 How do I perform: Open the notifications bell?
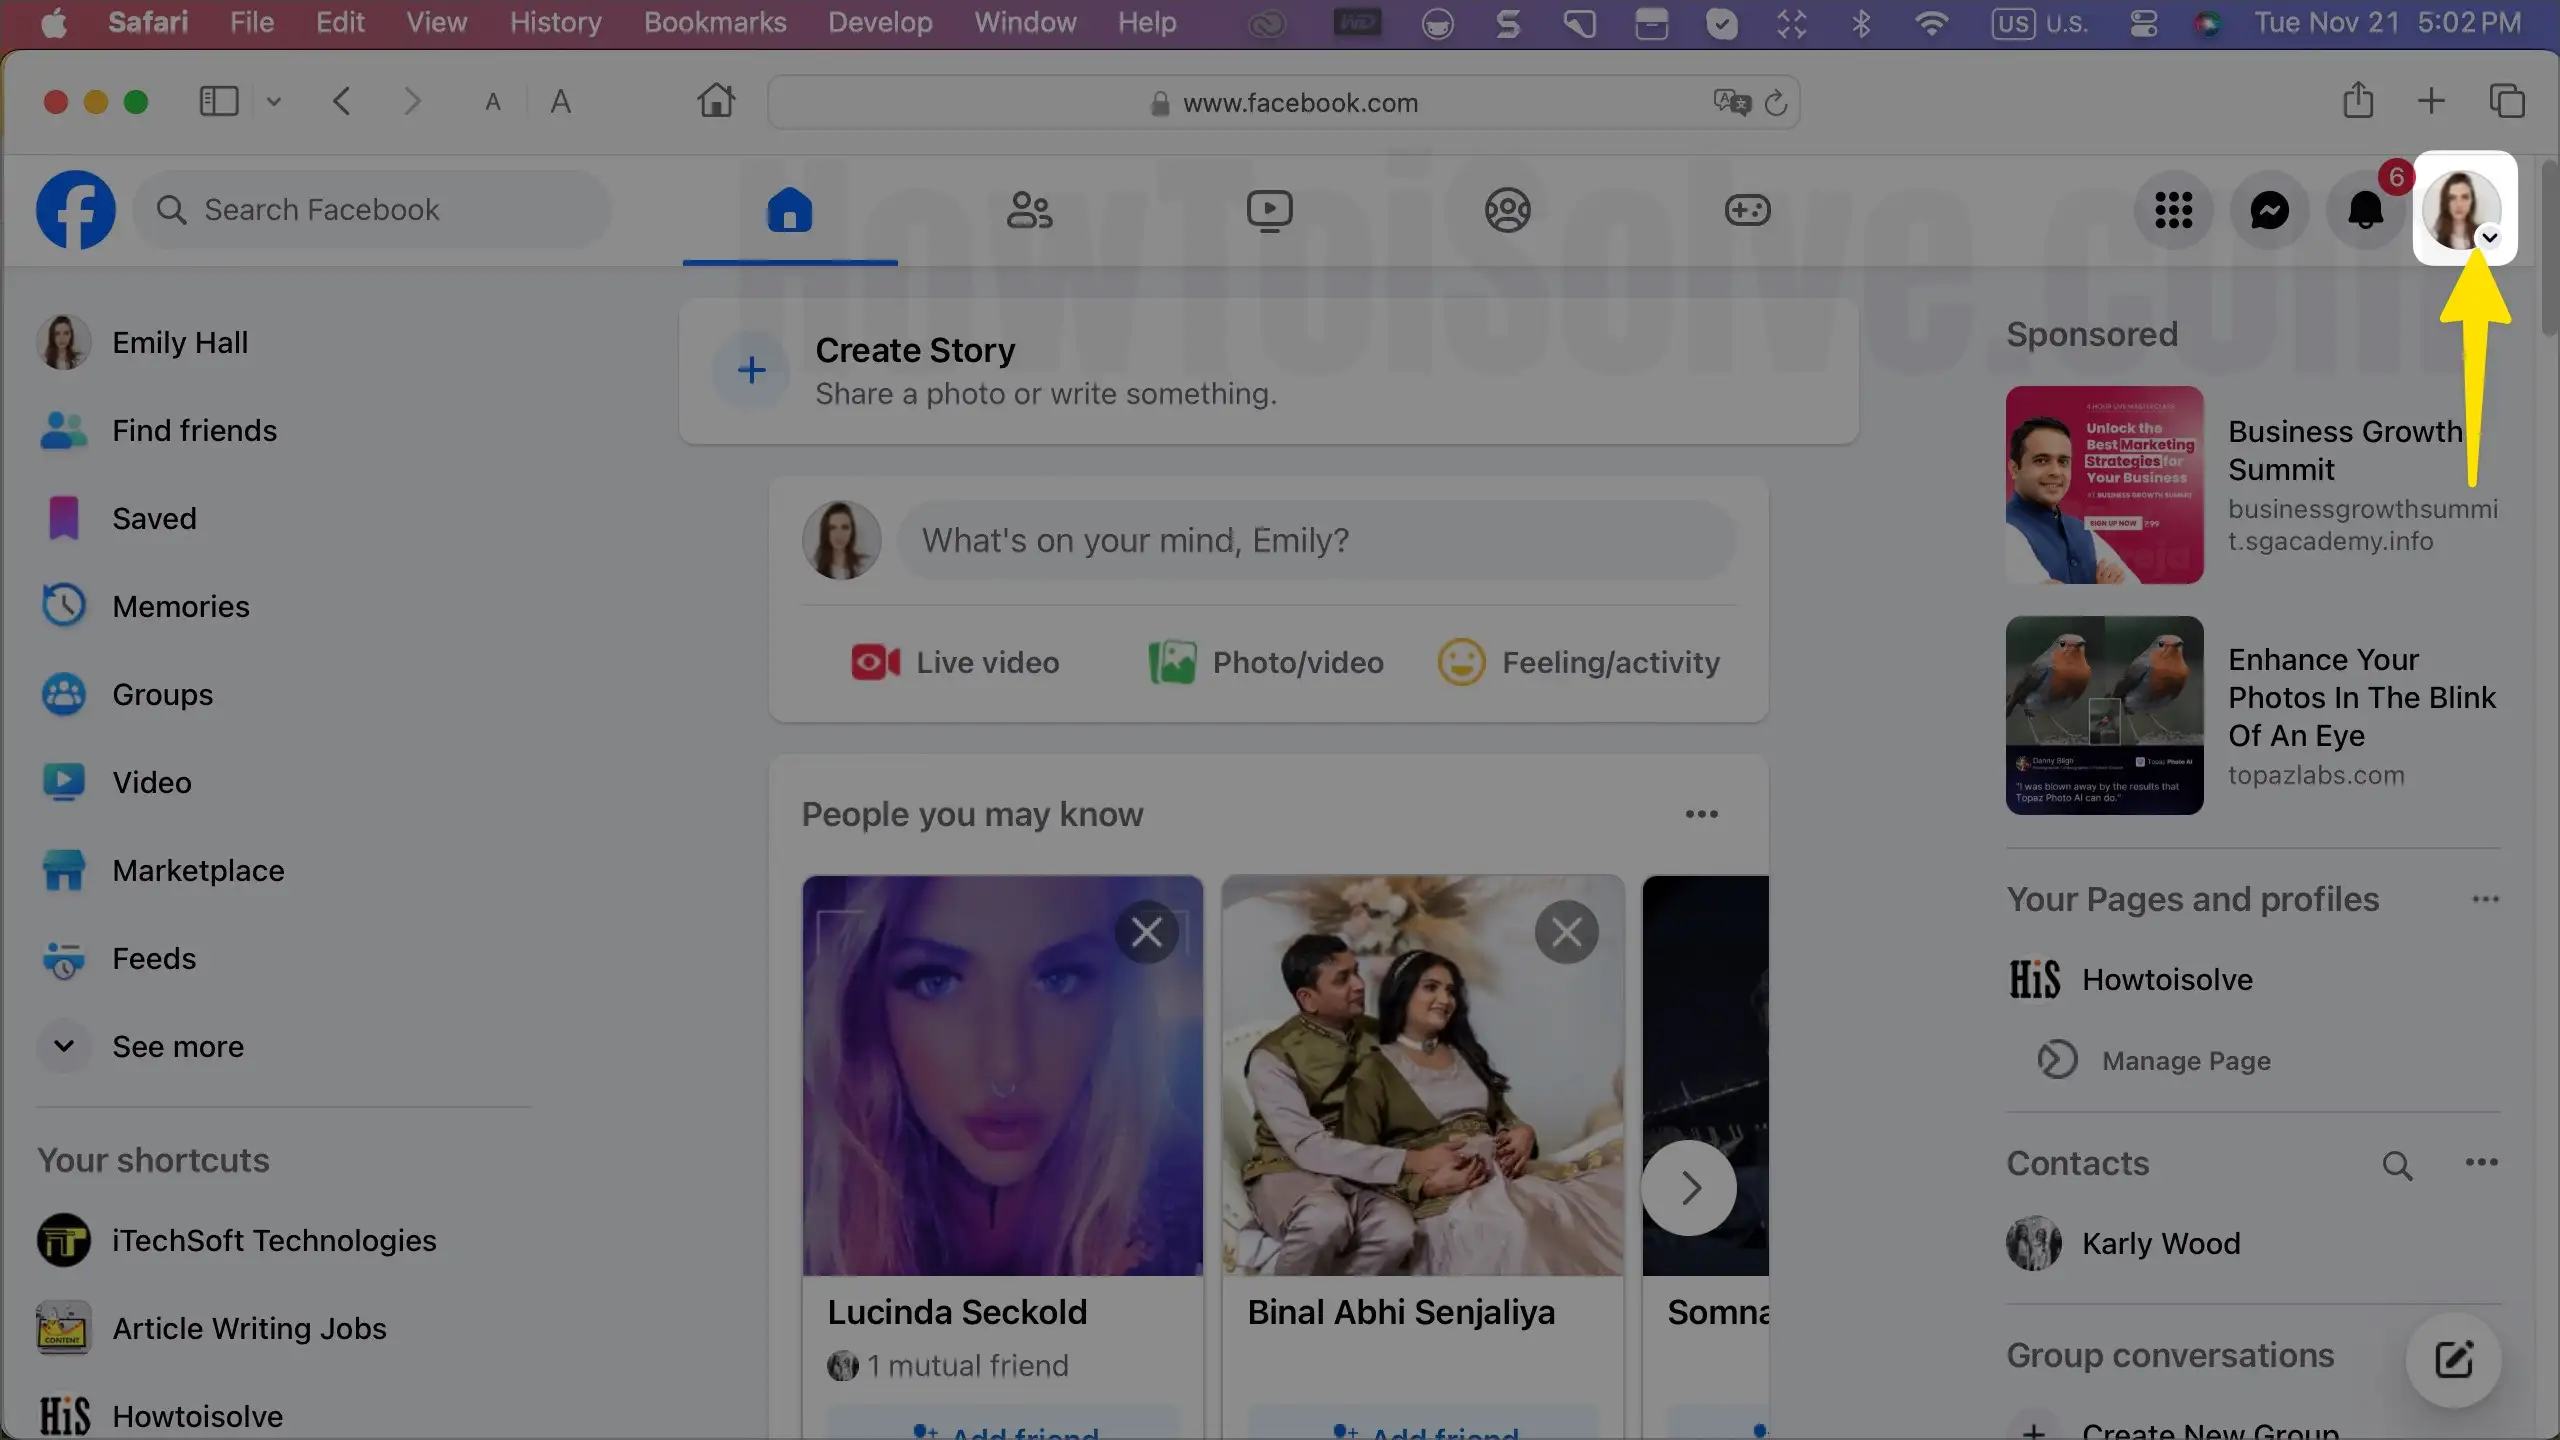coord(2365,210)
